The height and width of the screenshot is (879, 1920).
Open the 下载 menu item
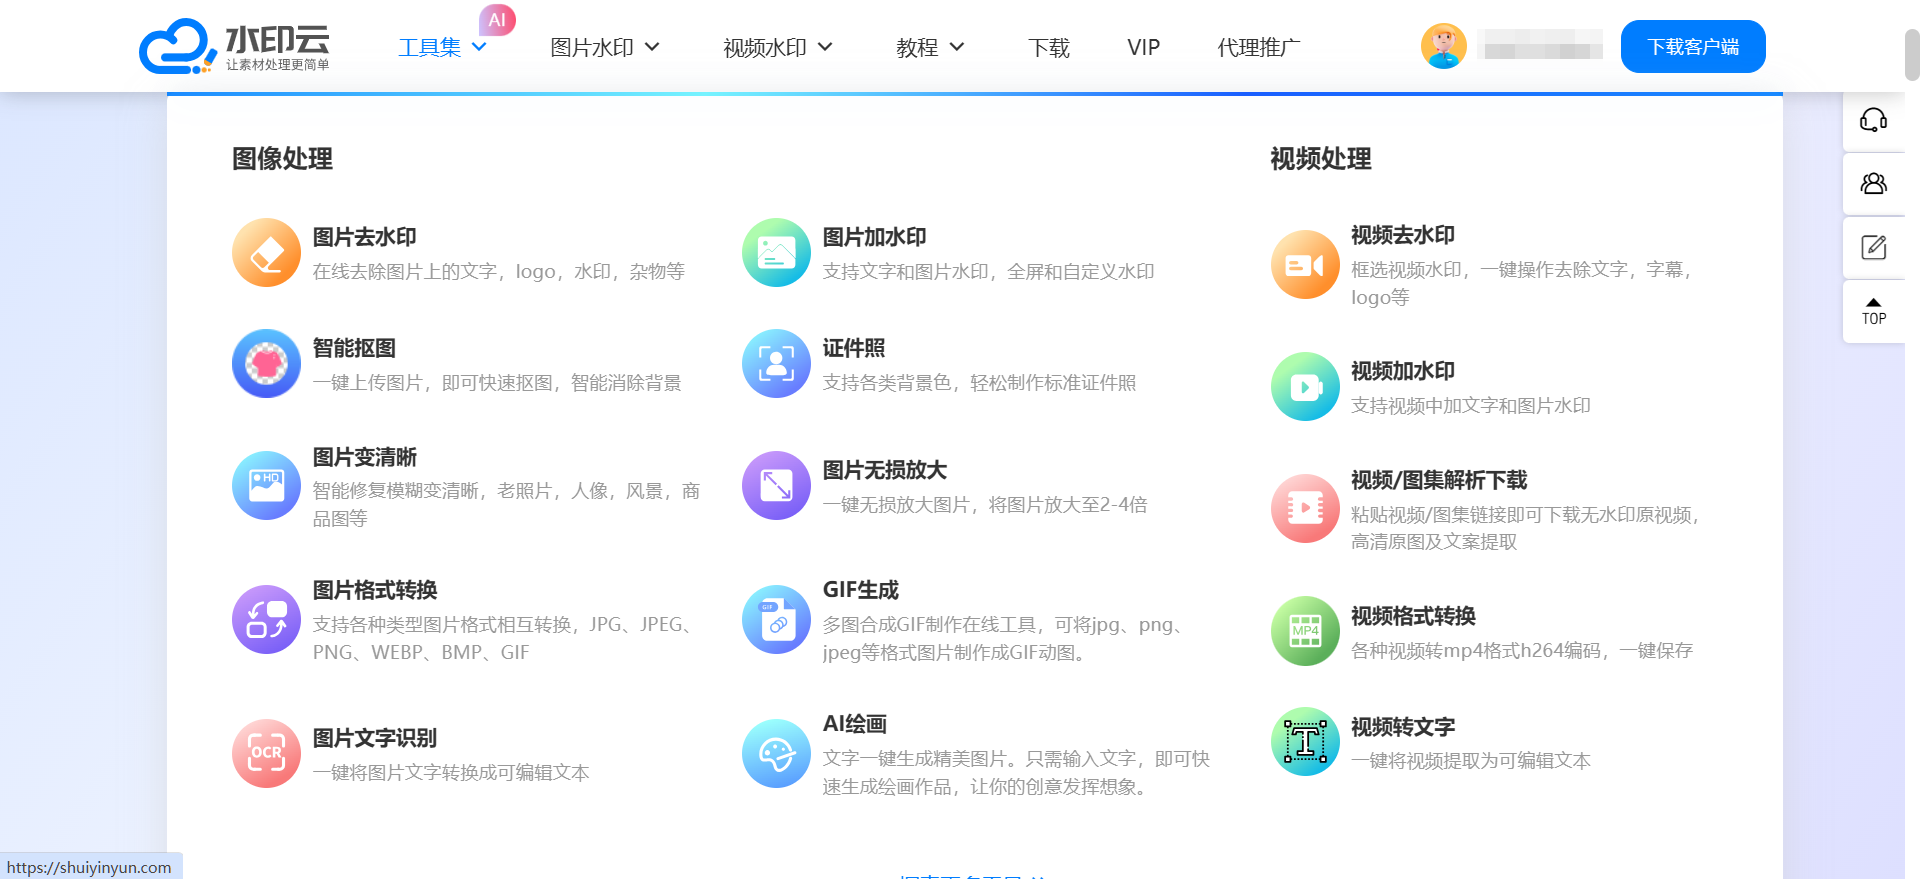click(x=1049, y=47)
